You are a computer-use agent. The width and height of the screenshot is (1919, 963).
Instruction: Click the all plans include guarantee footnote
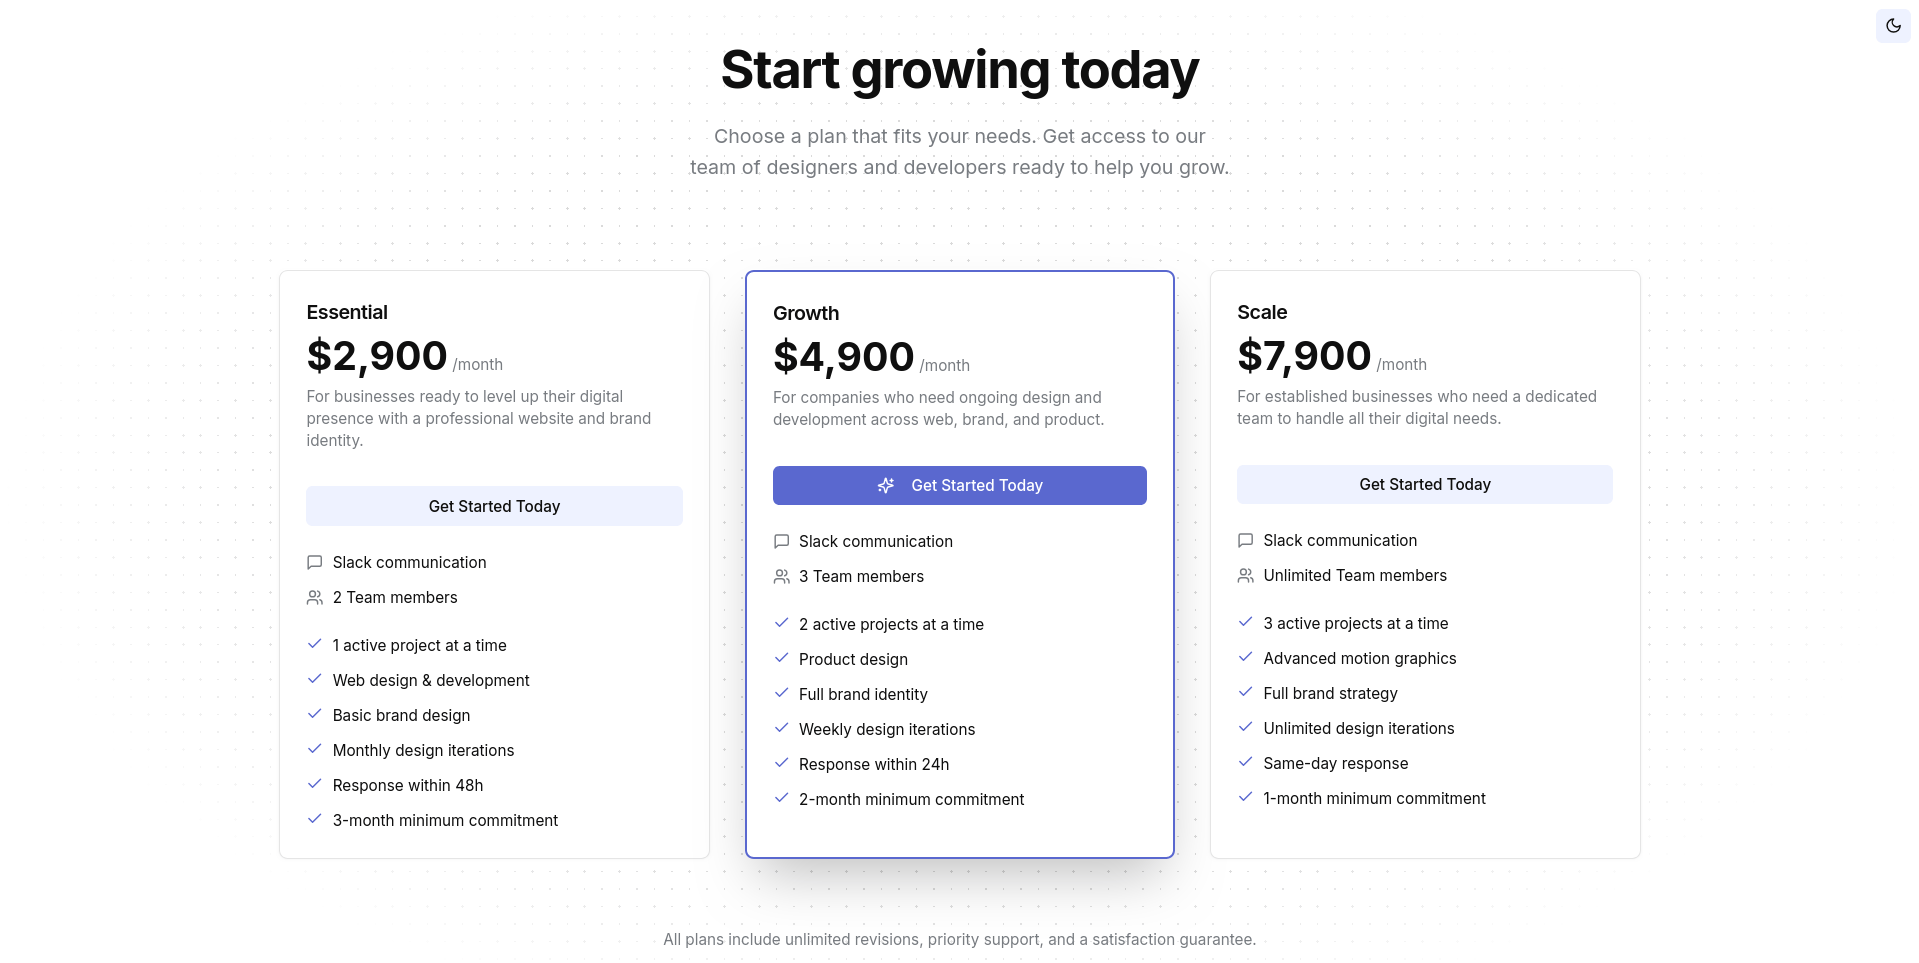click(x=959, y=939)
